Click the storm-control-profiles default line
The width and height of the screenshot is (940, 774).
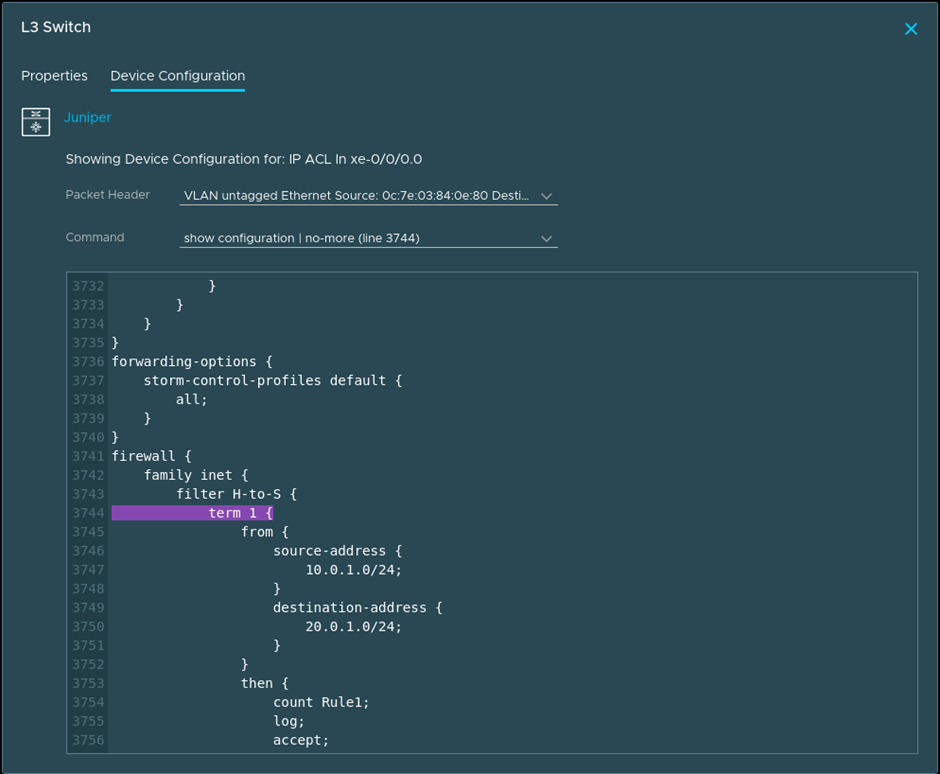(x=264, y=380)
